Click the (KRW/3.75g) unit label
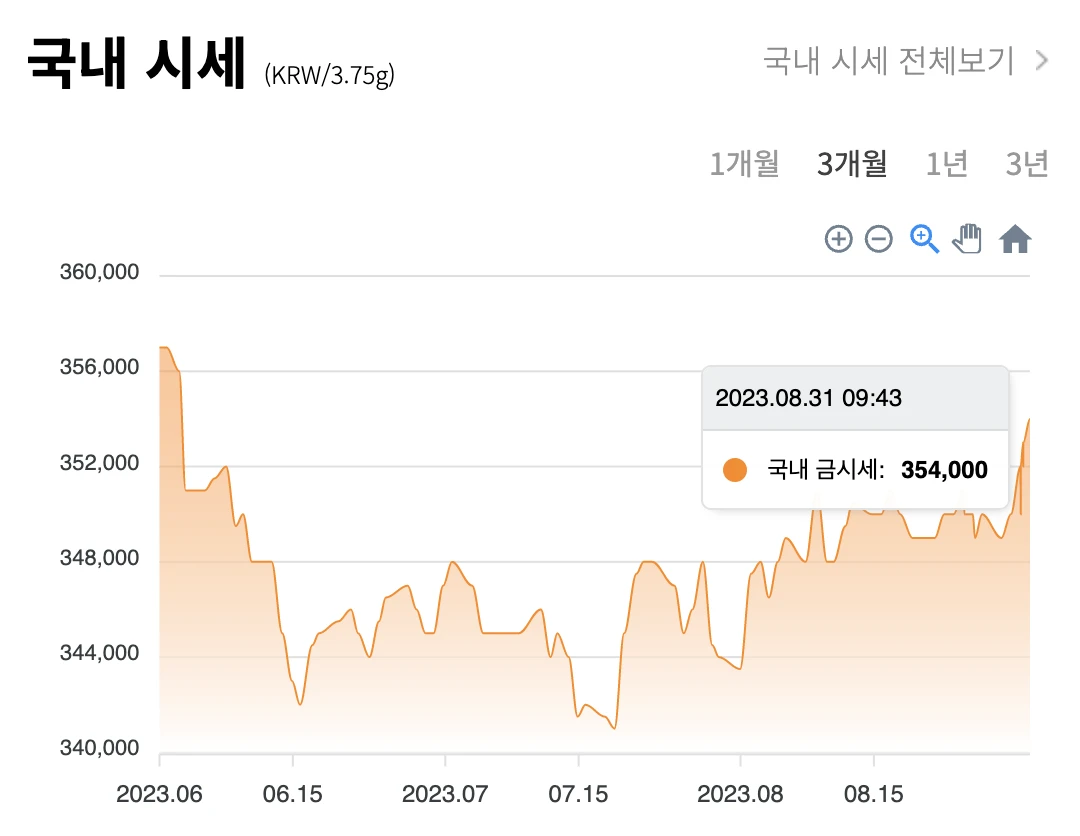Viewport: 1080px width, 836px height. pyautogui.click(x=331, y=74)
